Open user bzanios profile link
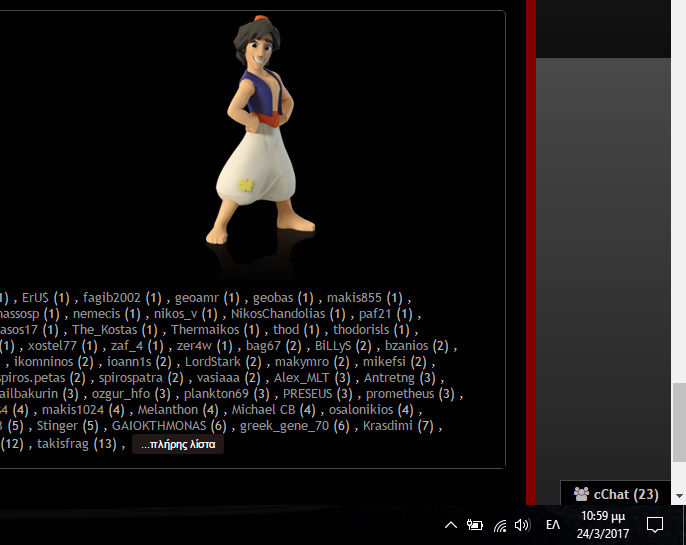Image resolution: width=686 pixels, height=545 pixels. [406, 346]
